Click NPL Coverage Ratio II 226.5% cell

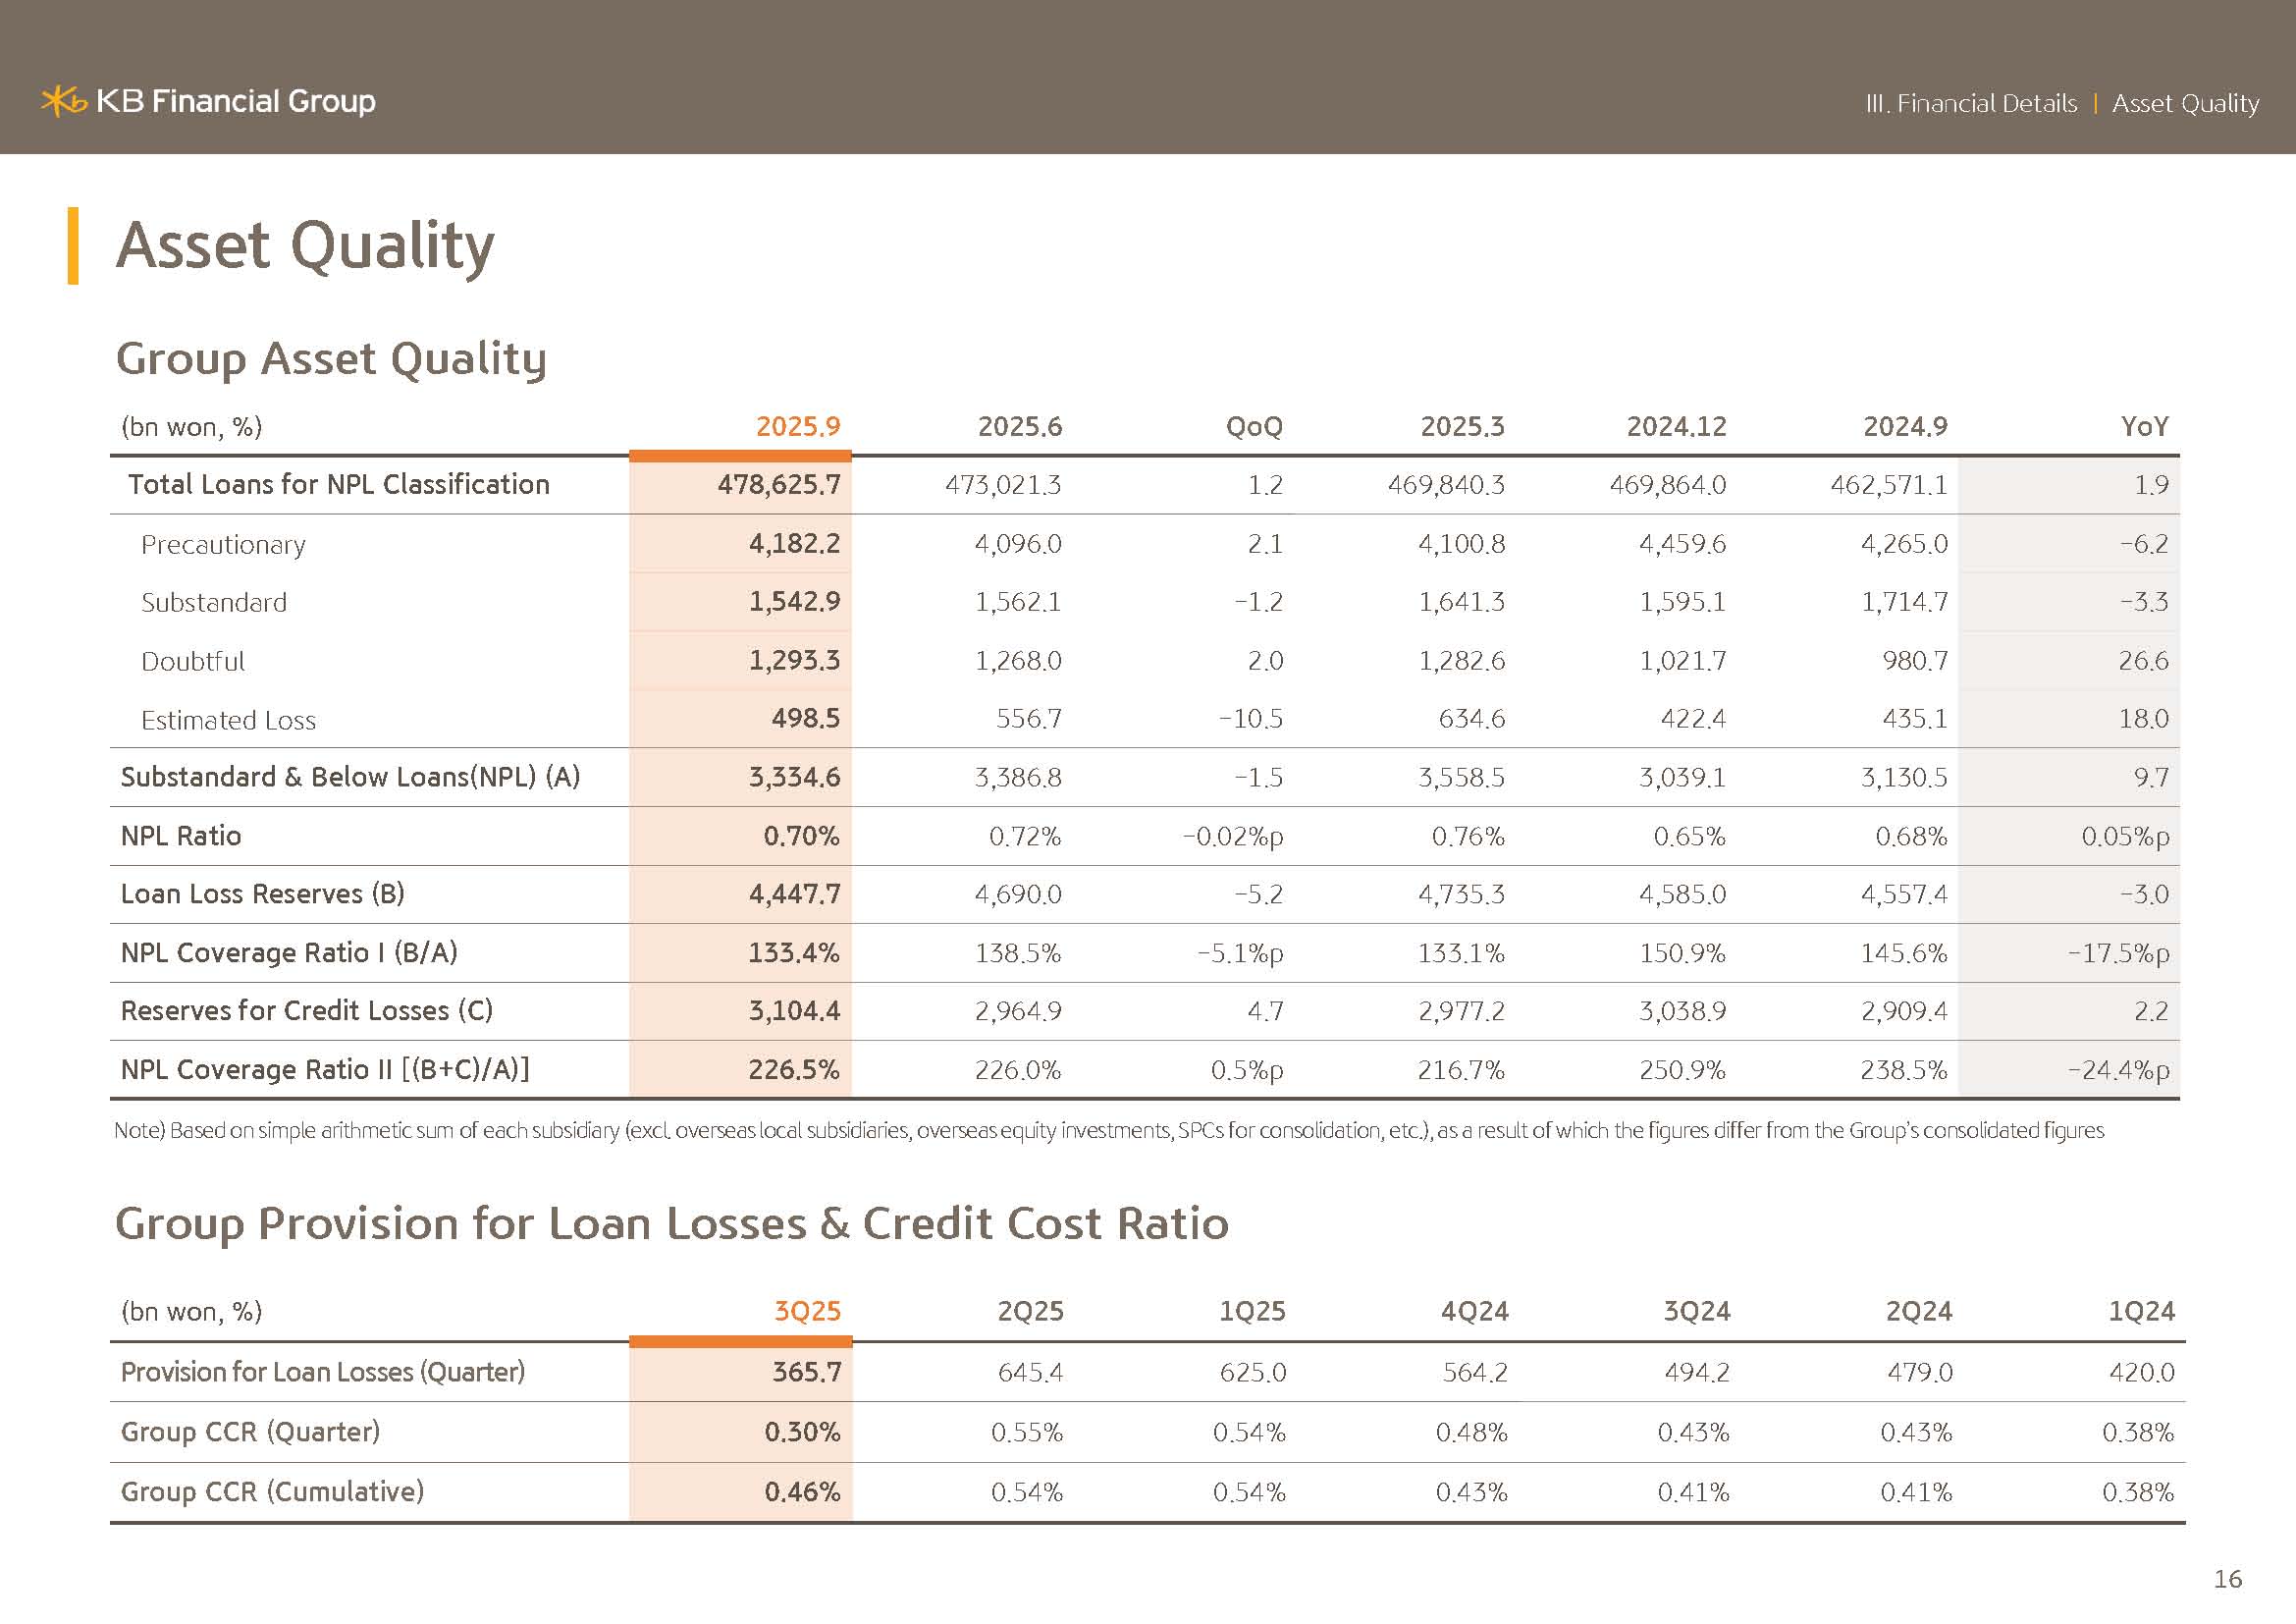pyautogui.click(x=793, y=1070)
